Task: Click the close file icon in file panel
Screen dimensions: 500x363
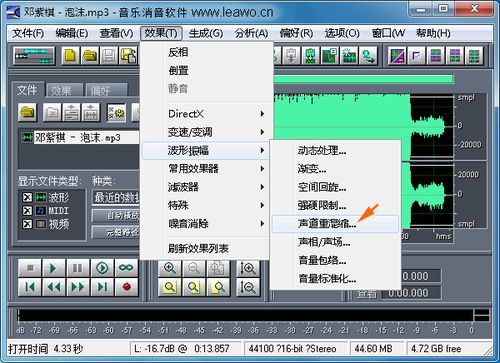Action: 52,112
